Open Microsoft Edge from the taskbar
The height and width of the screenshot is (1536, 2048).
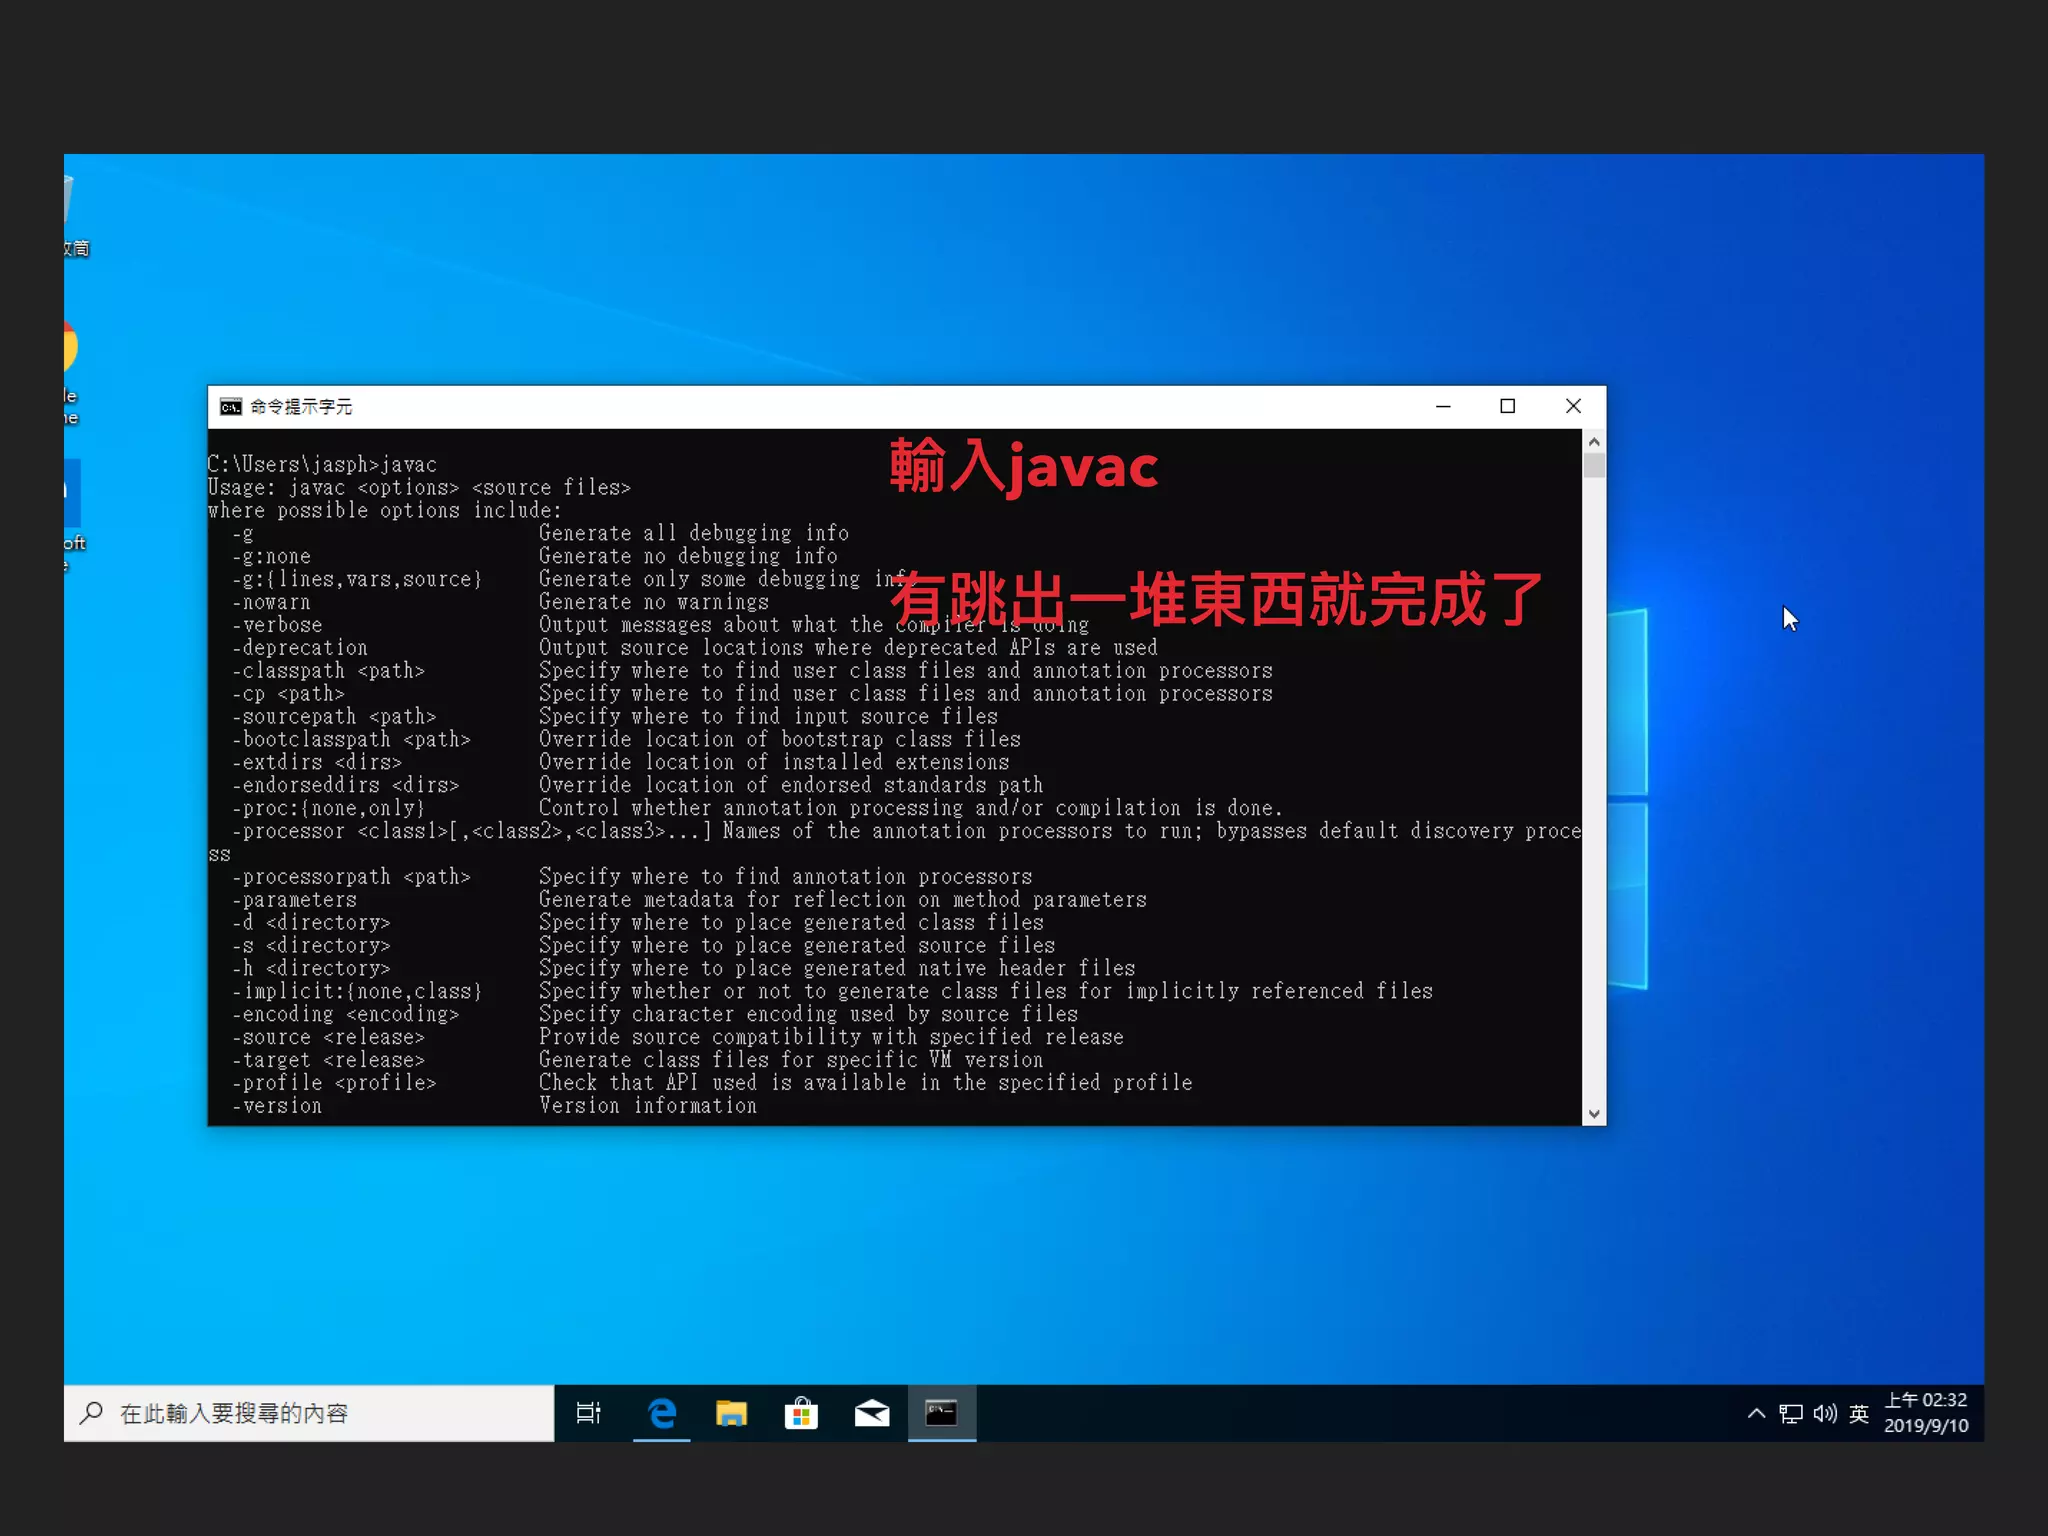pos(662,1413)
